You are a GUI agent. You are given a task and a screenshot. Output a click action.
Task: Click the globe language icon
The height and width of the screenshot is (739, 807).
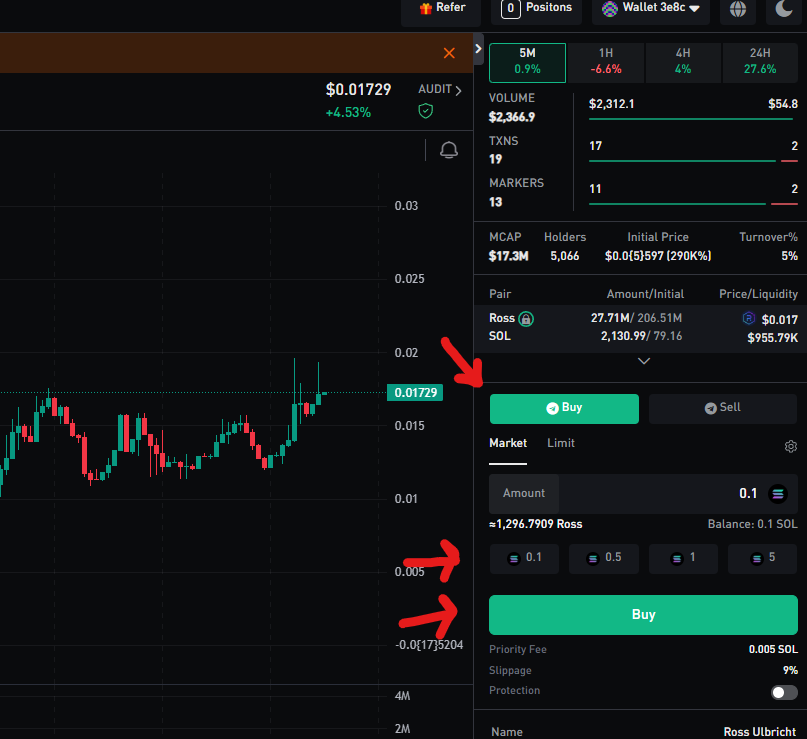tap(738, 10)
